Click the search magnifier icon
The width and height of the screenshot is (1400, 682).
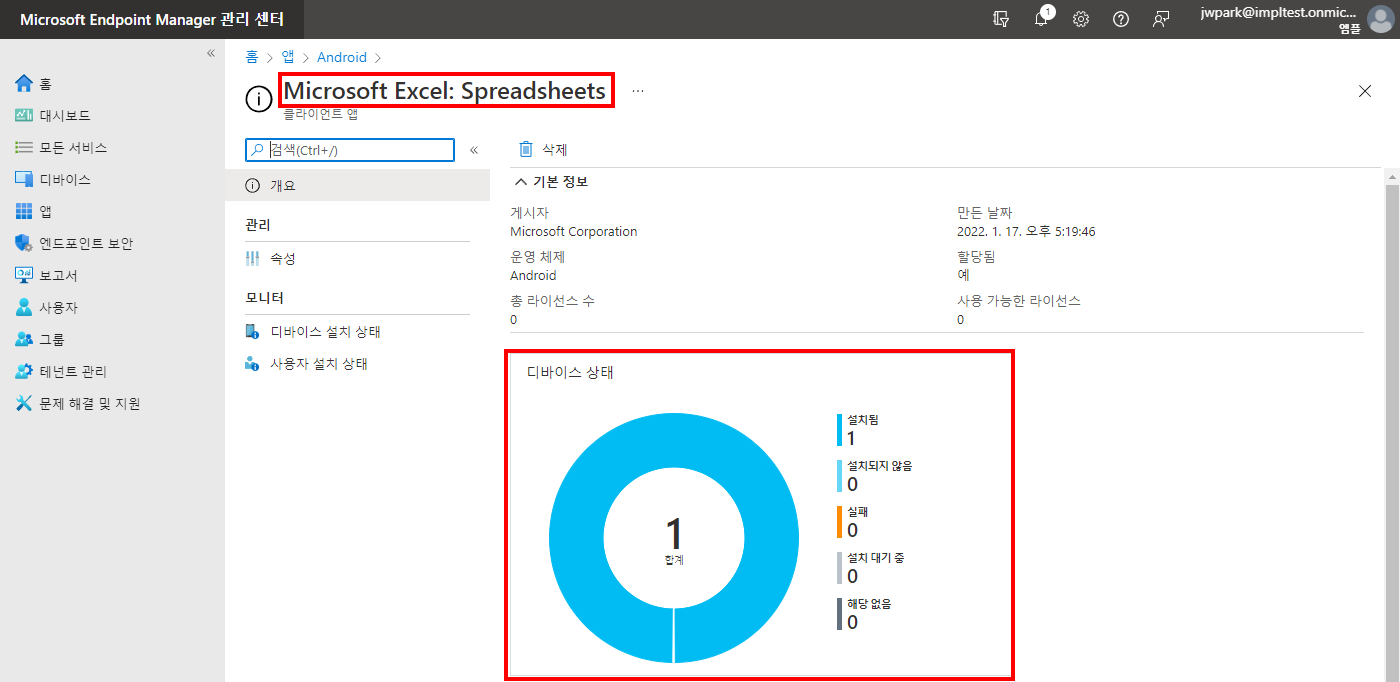(x=257, y=149)
